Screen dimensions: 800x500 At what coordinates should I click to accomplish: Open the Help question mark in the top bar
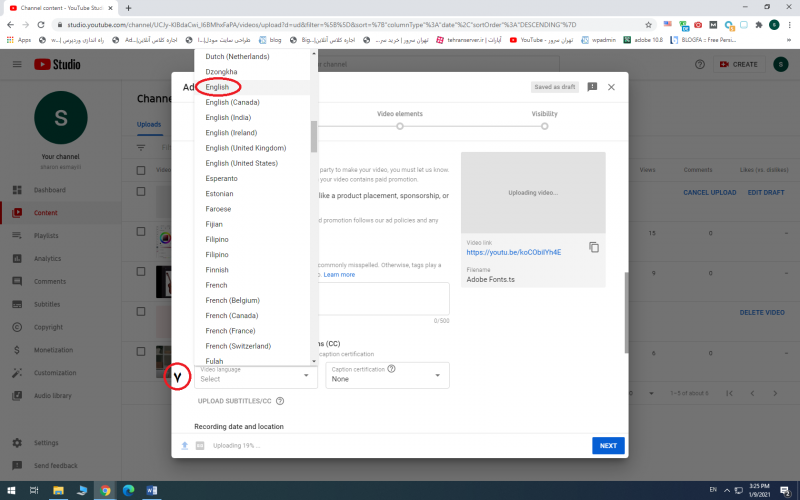[x=699, y=64]
